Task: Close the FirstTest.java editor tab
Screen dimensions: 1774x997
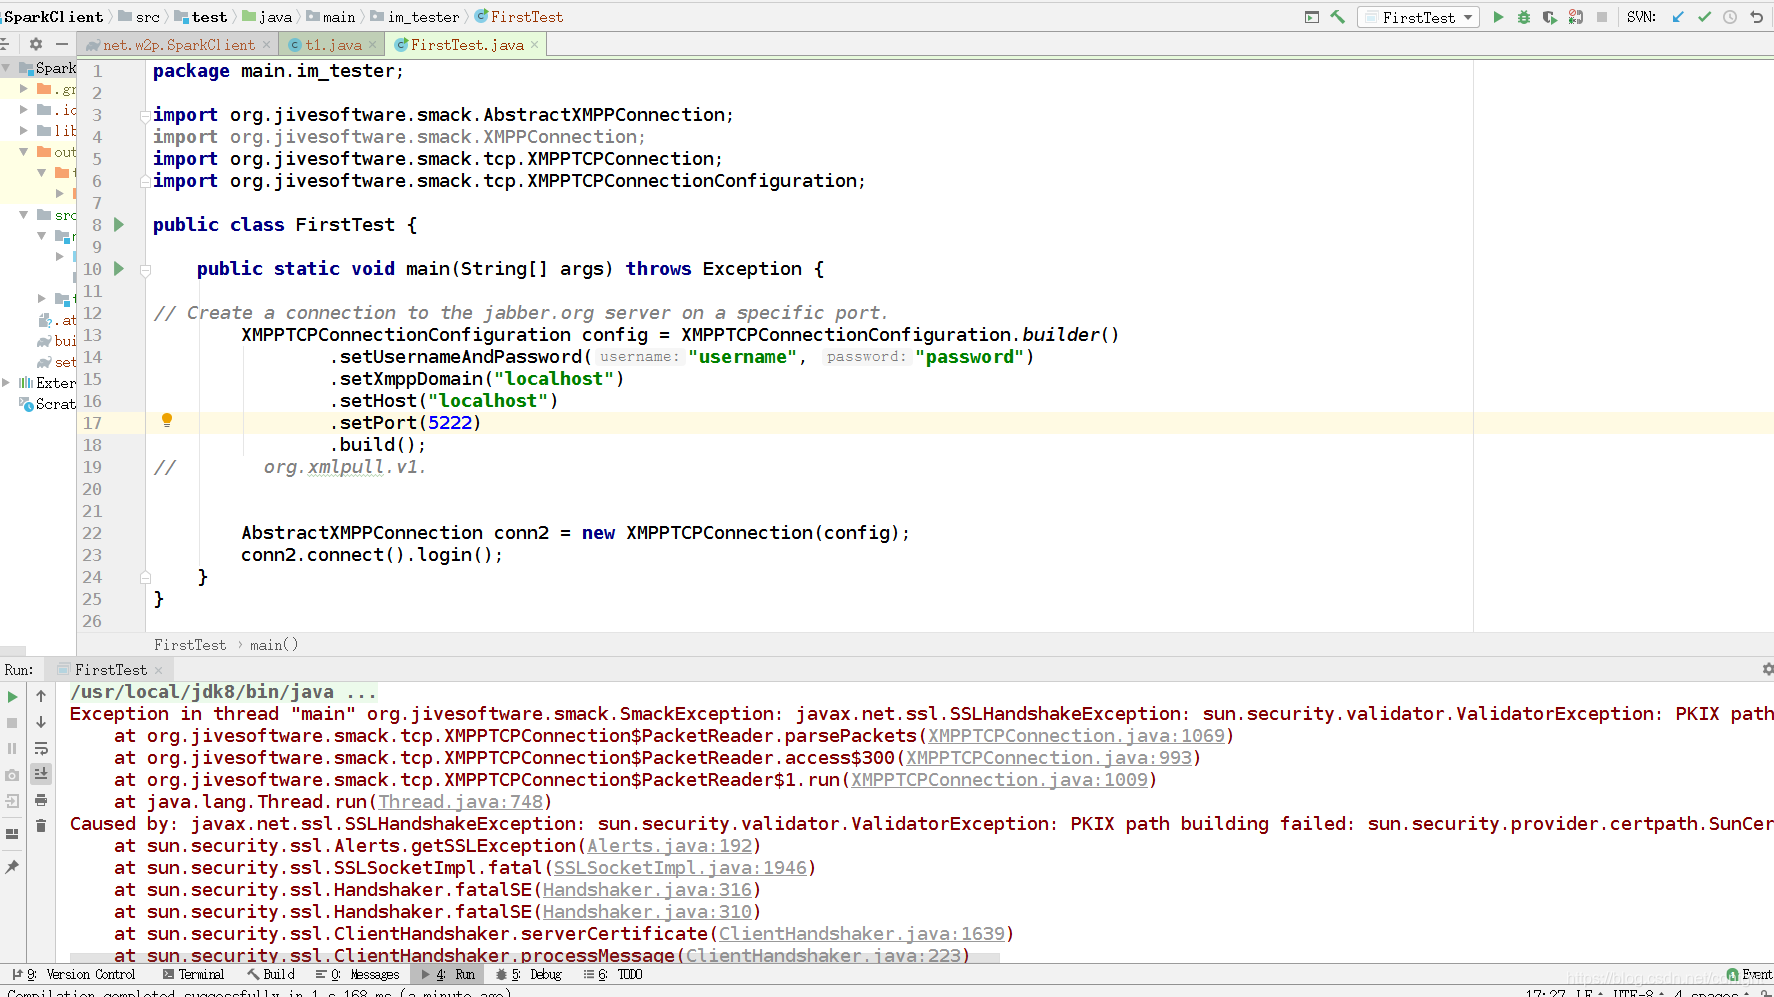Action: 535,45
